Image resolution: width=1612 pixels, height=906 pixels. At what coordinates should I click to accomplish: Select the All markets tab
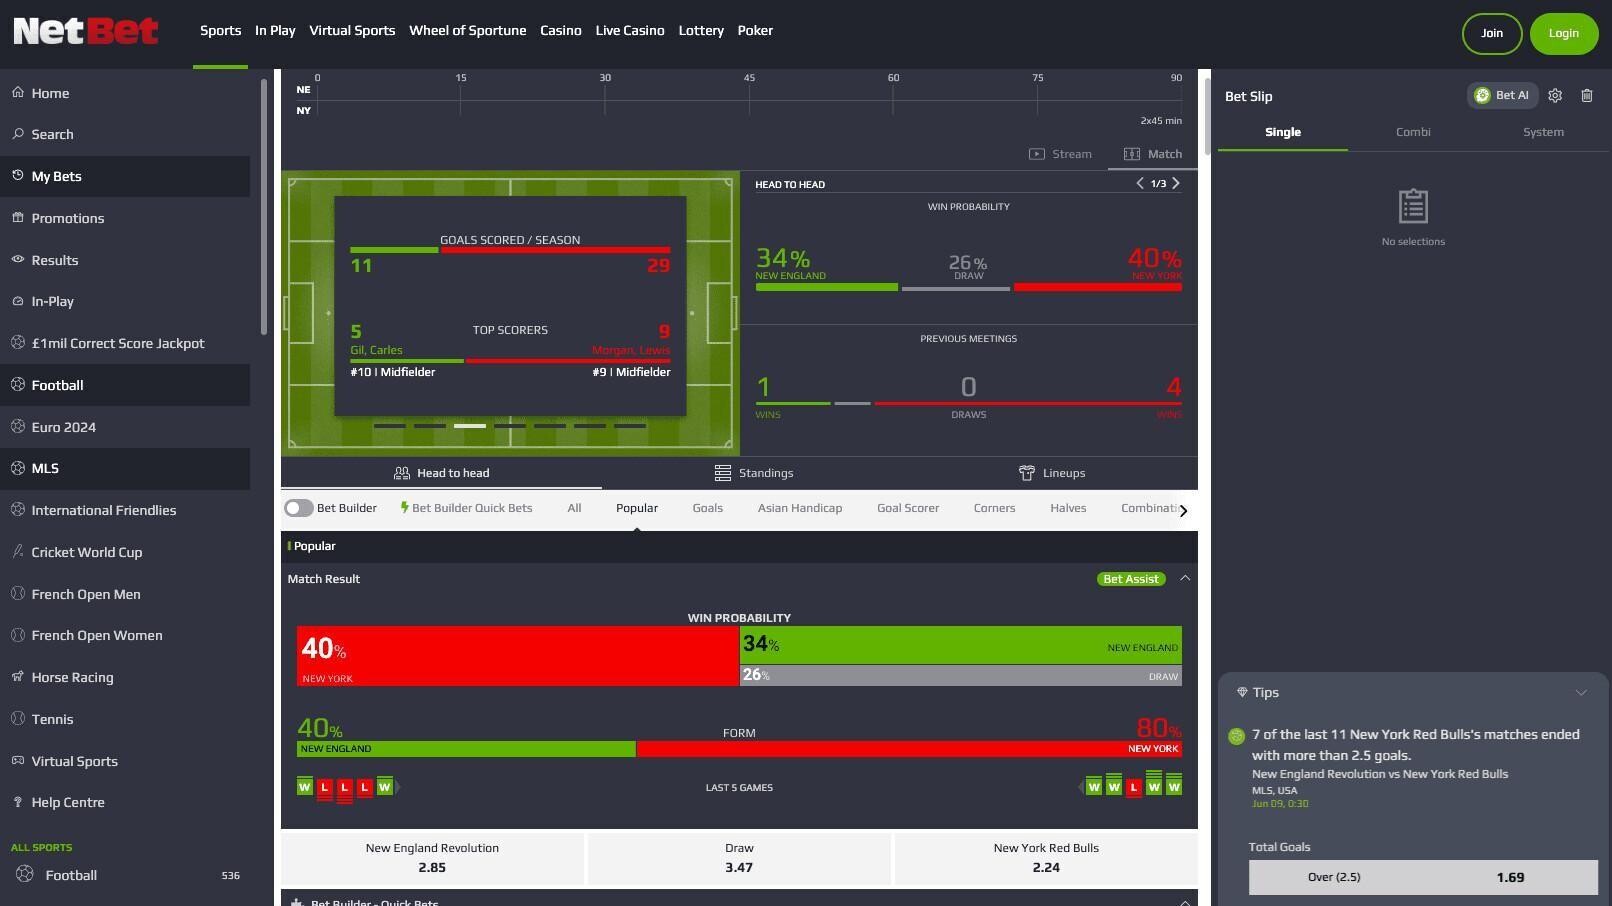tap(574, 508)
